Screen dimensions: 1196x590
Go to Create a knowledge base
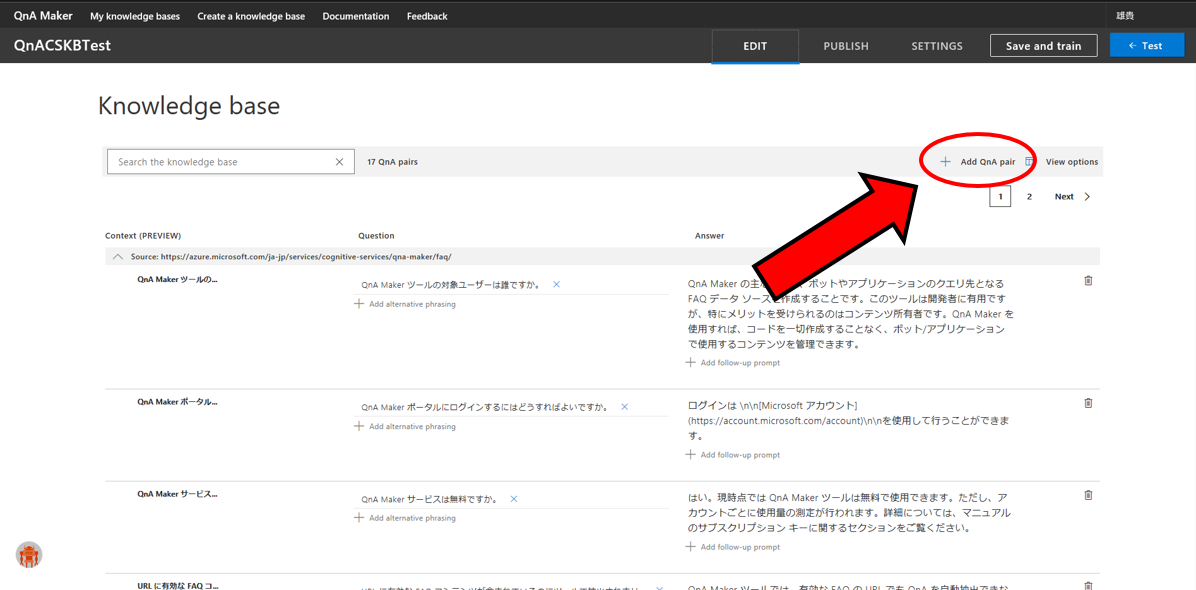pyautogui.click(x=251, y=16)
